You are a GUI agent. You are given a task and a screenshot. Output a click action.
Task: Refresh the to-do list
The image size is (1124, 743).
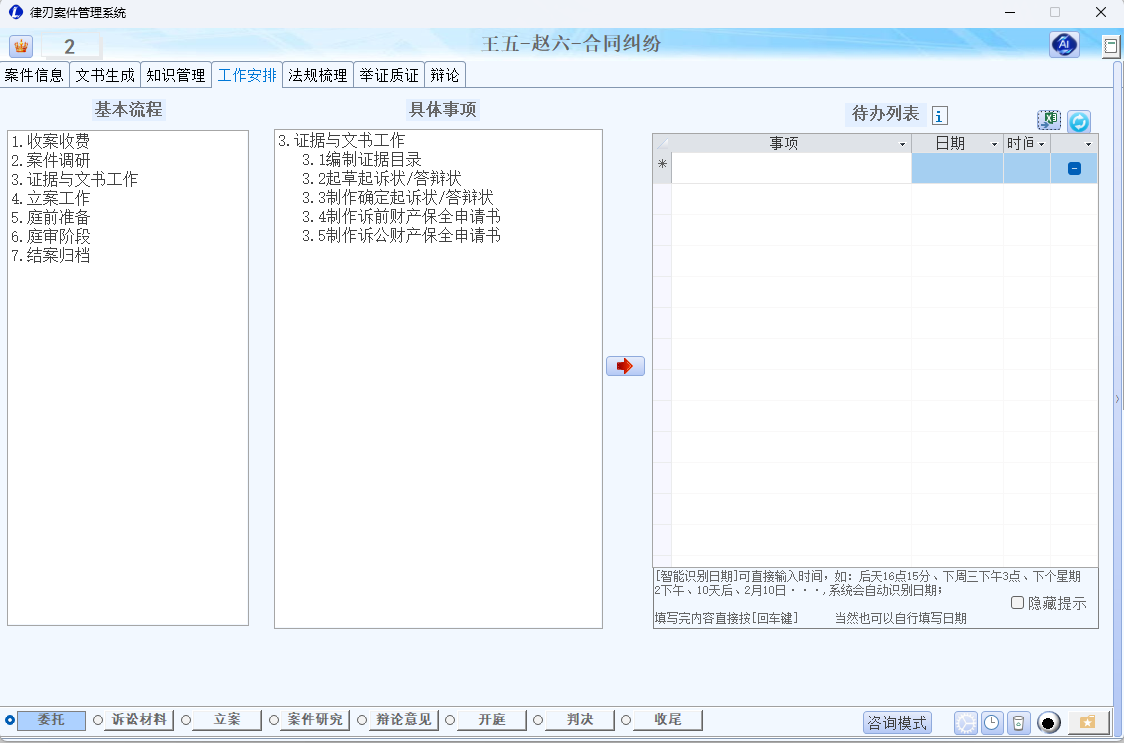tap(1078, 121)
